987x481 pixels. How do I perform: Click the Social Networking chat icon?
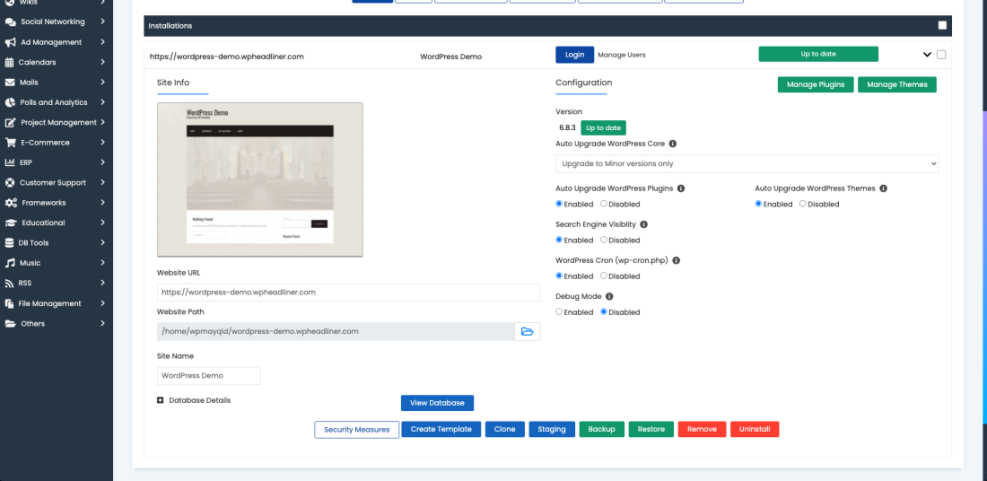pos(10,22)
